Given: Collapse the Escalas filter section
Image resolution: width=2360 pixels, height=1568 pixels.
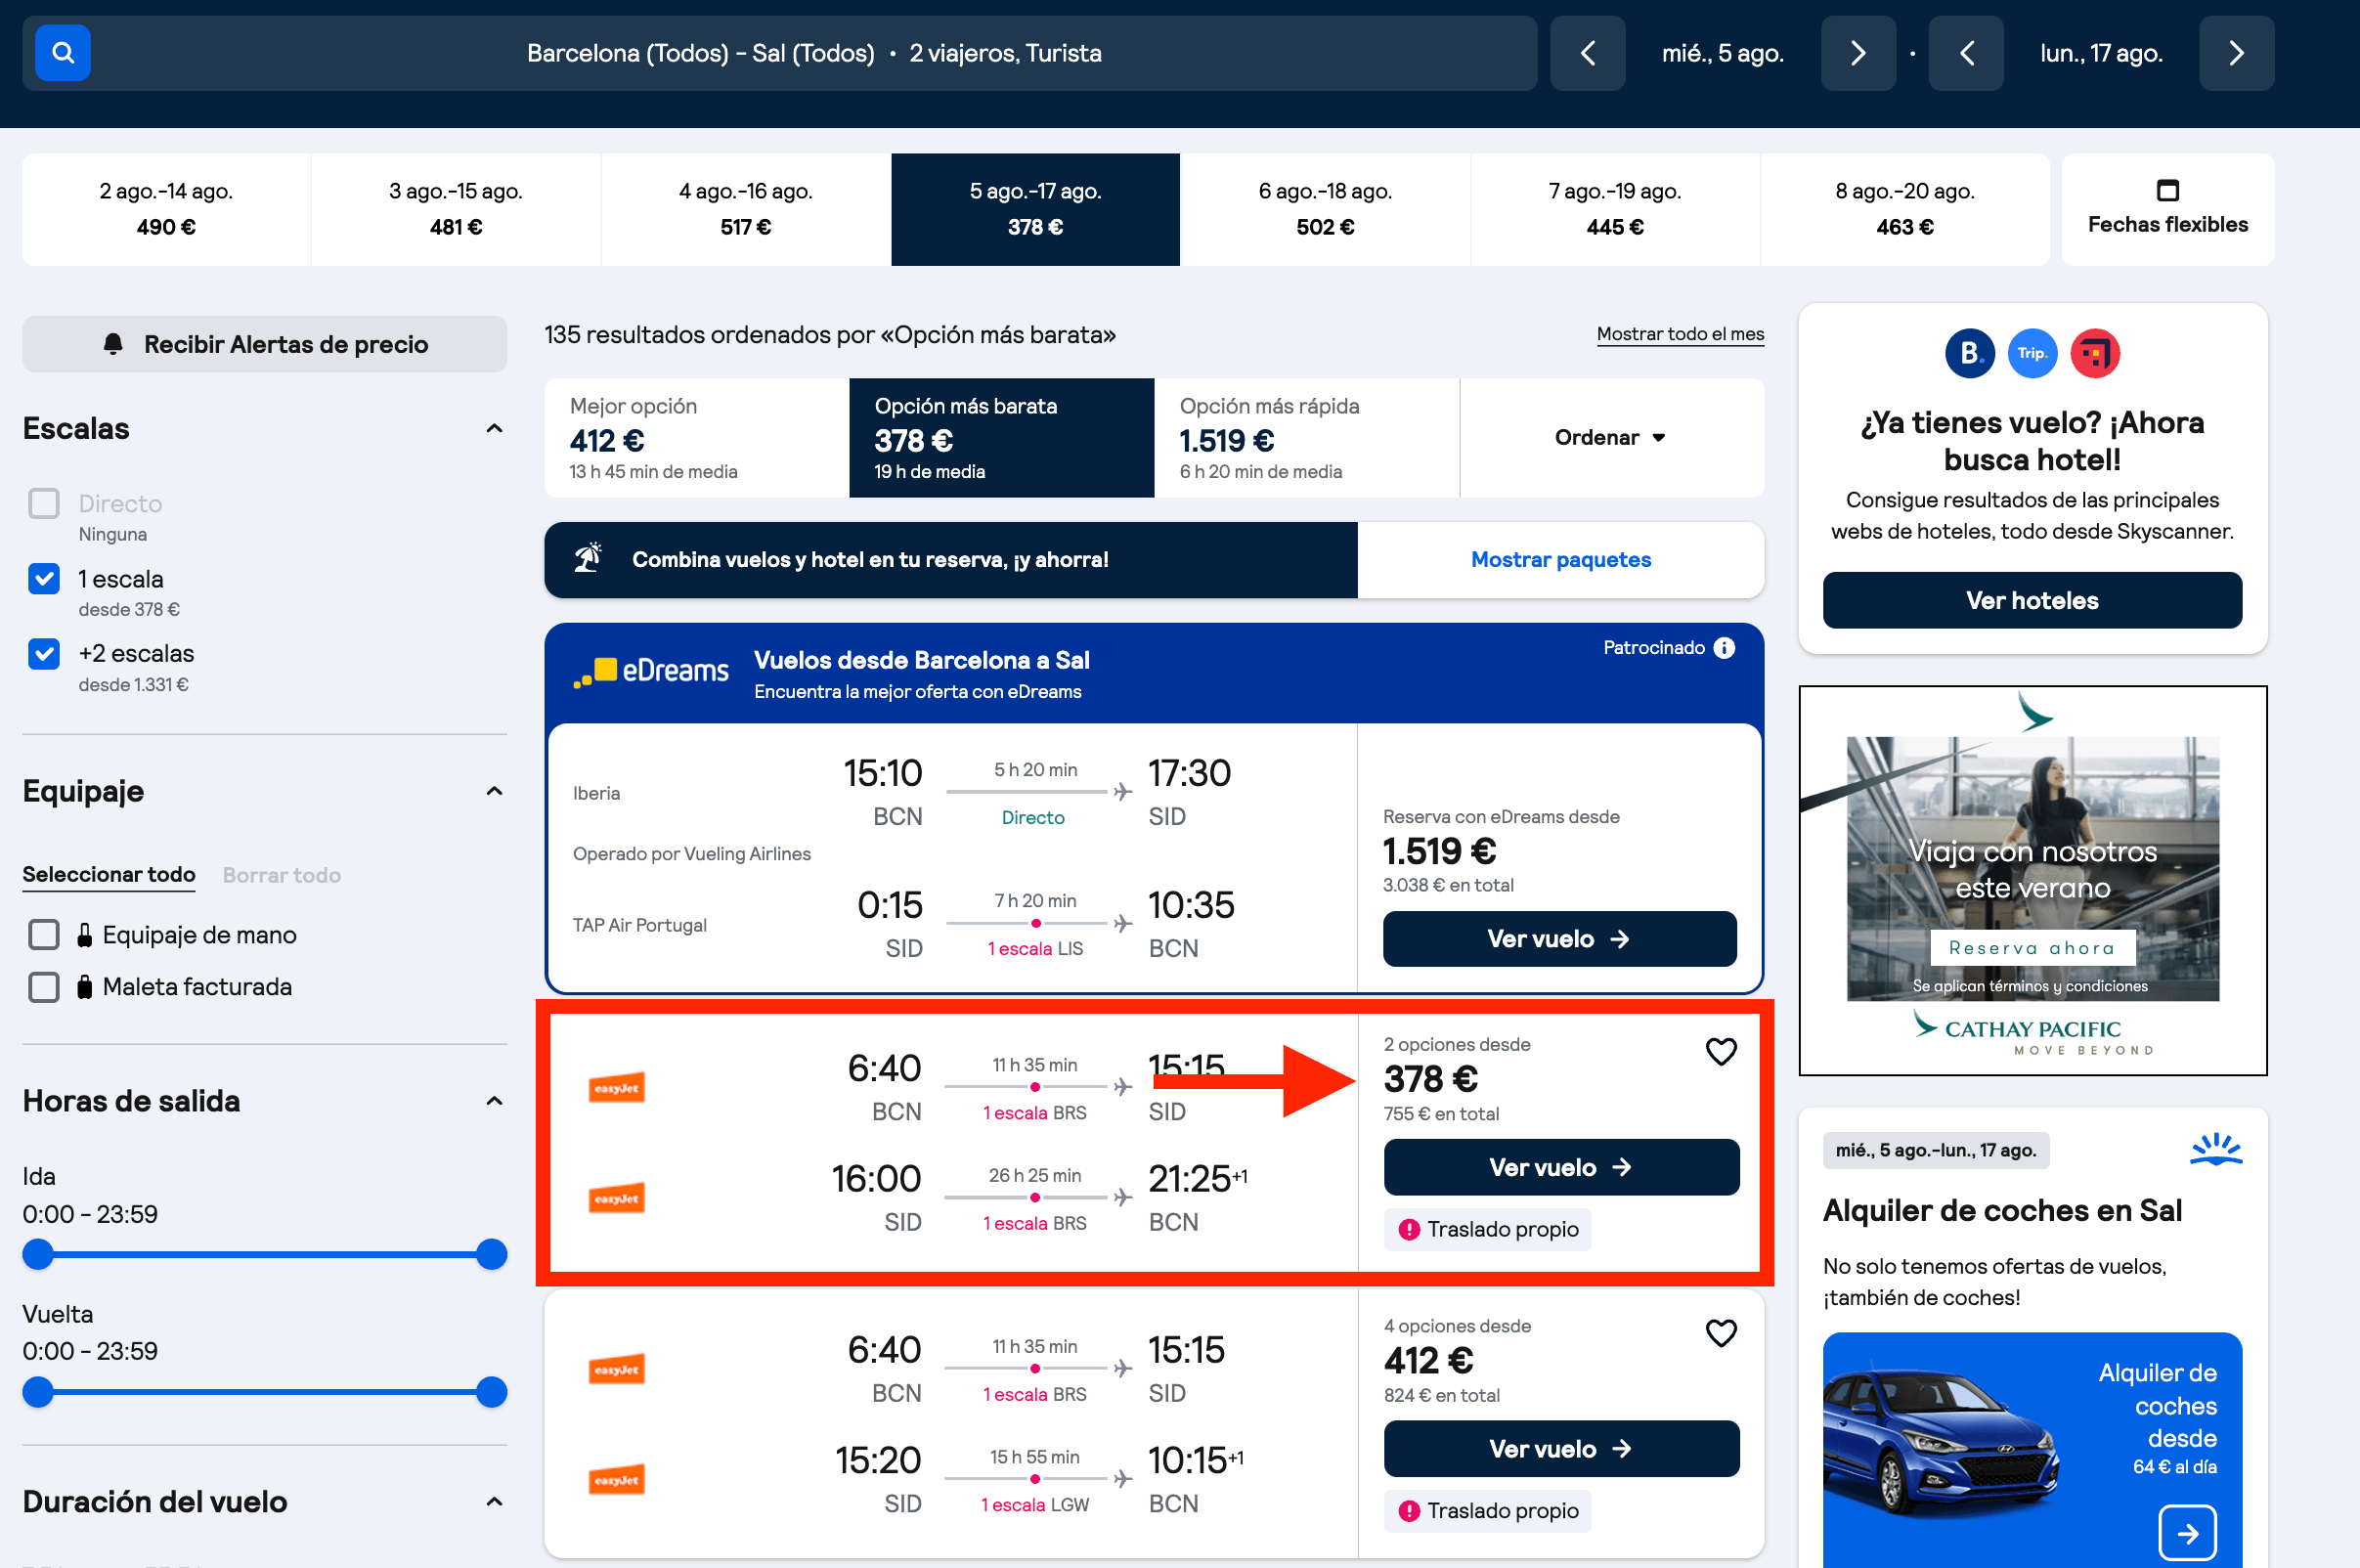Looking at the screenshot, I should click(x=494, y=428).
